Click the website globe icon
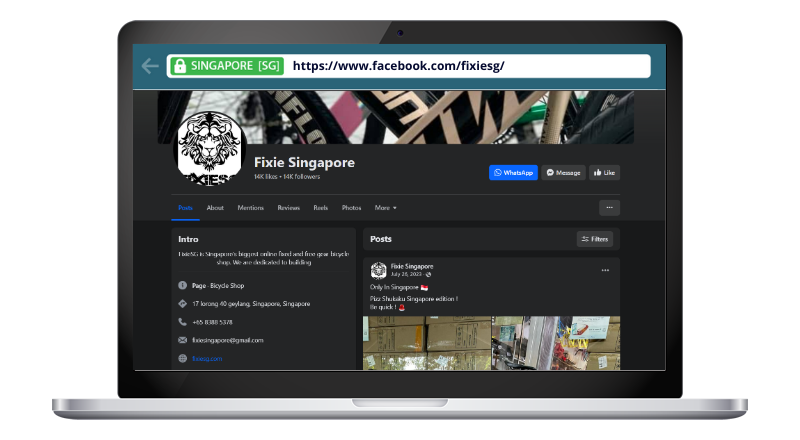Screen dimensions: 800x440 (183, 358)
